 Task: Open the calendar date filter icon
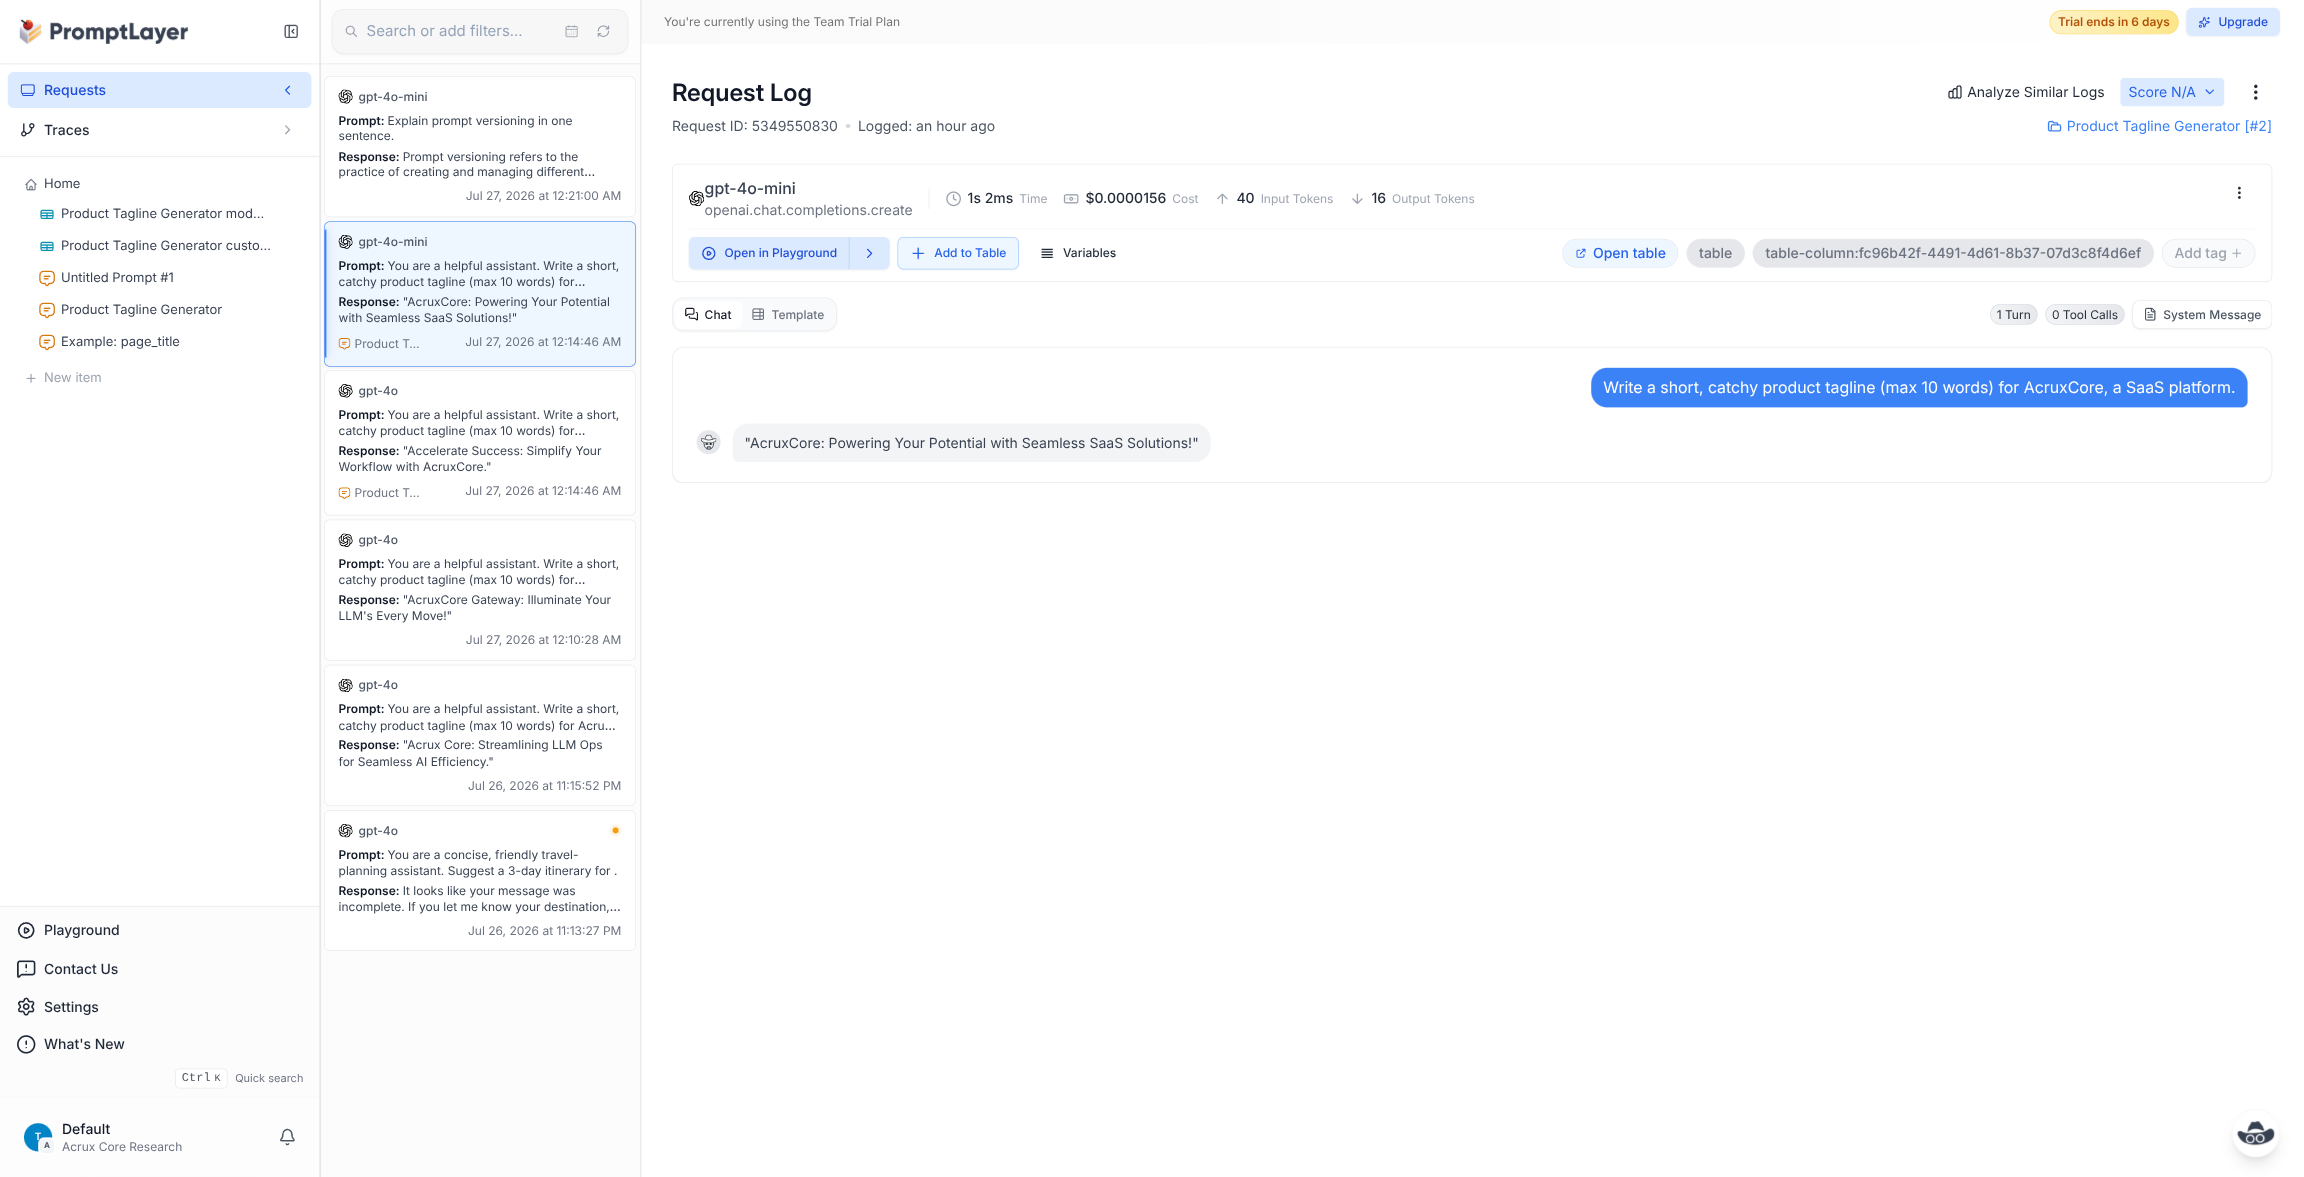tap(572, 32)
